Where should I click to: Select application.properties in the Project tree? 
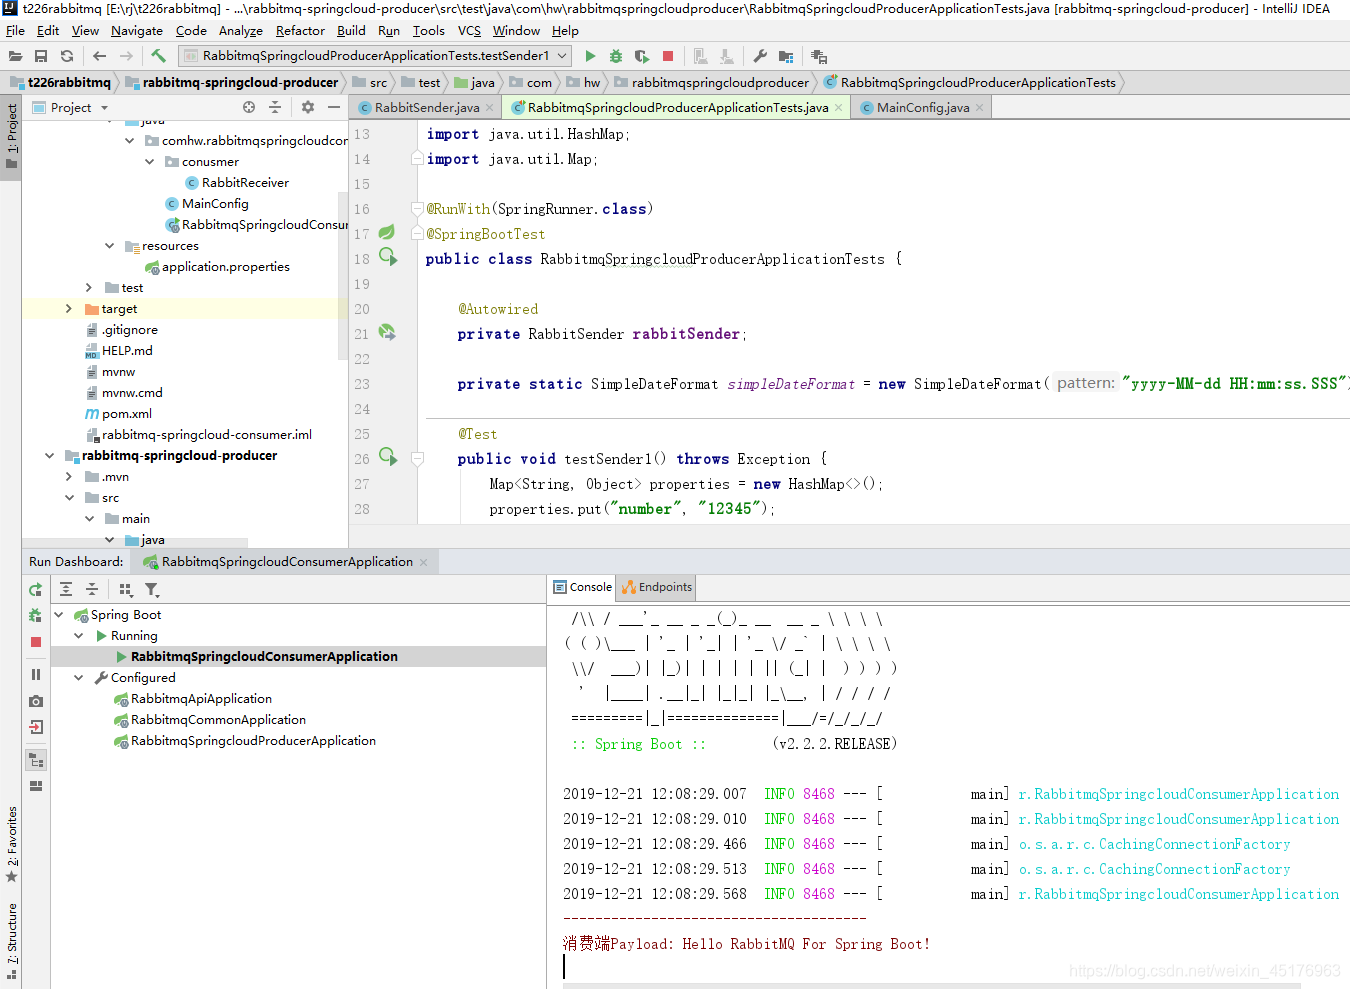(x=225, y=267)
